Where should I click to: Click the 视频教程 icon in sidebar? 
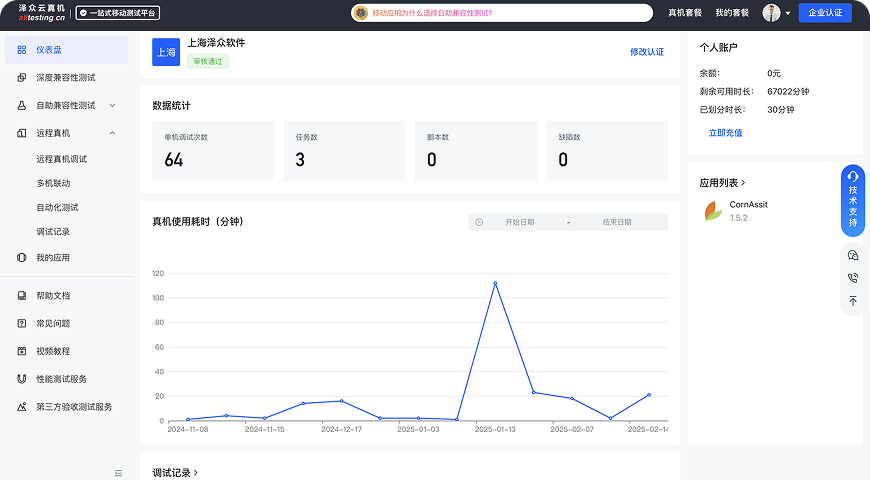click(22, 351)
